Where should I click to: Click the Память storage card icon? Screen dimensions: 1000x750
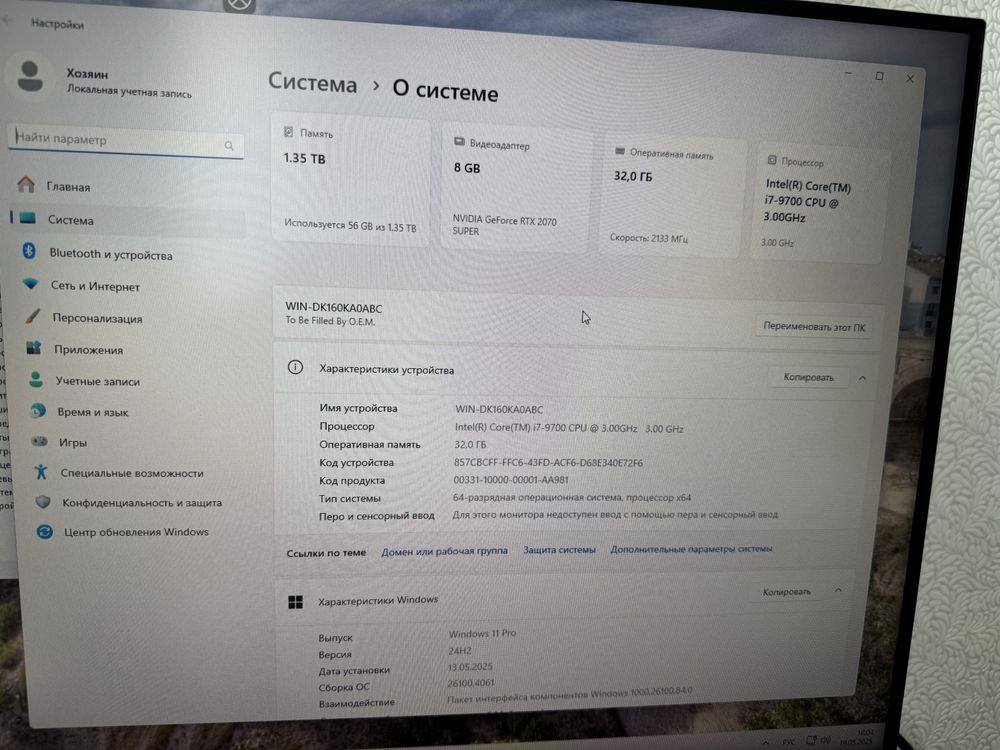288,131
